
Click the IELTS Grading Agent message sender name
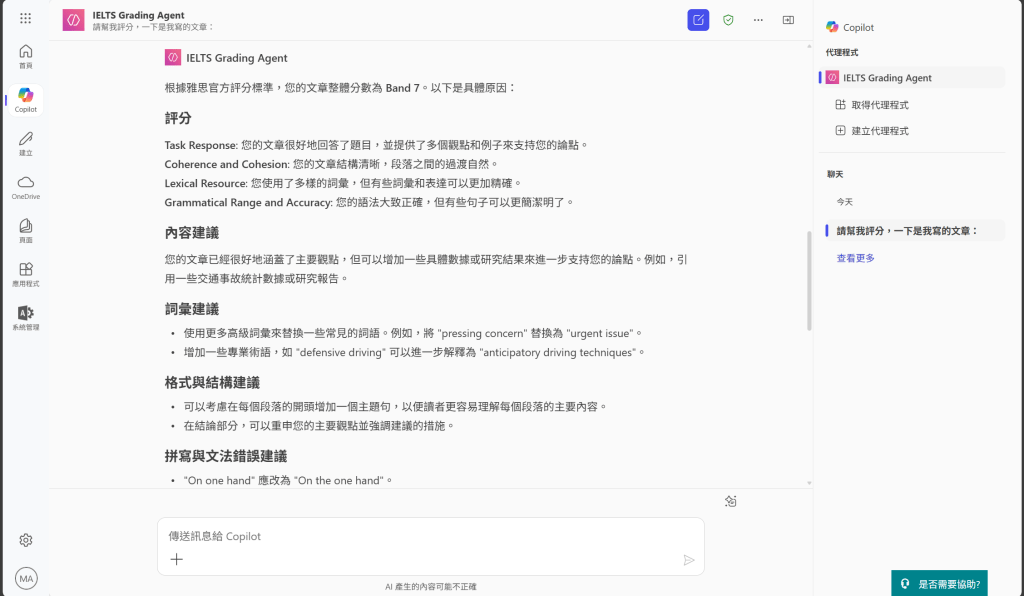pos(236,57)
